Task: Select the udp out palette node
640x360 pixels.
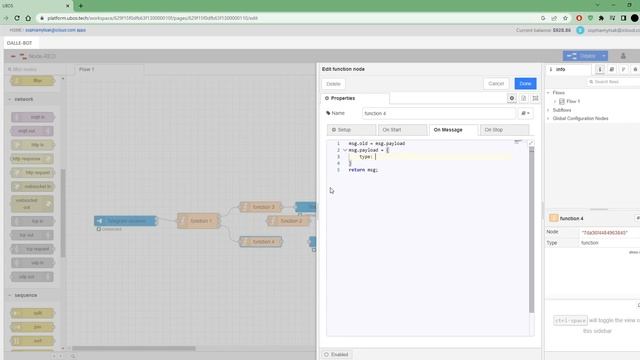Action: (33, 277)
